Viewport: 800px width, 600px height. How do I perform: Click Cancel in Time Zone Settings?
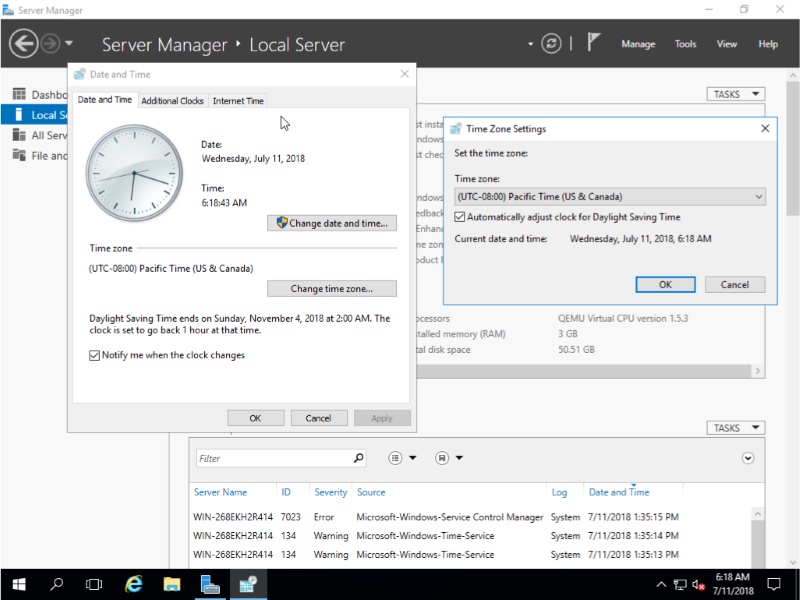point(735,284)
